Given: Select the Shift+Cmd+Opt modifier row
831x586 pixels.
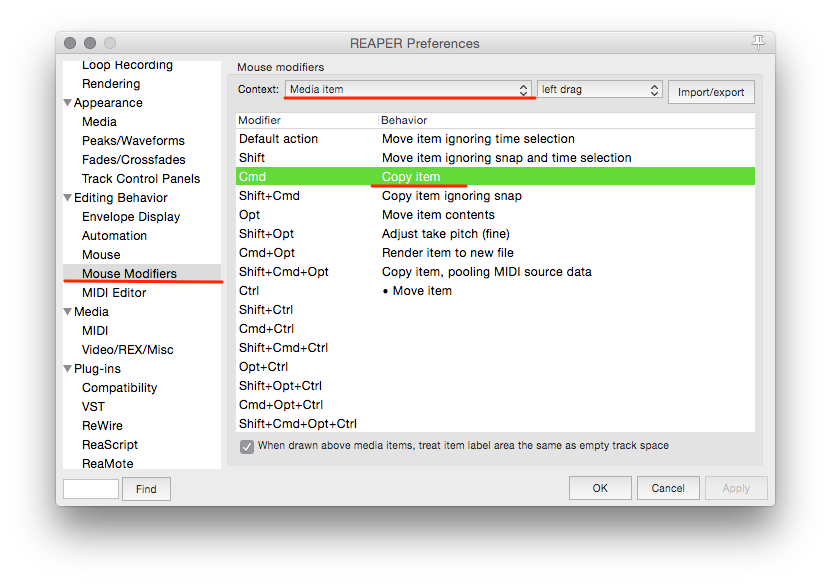Looking at the screenshot, I should [496, 272].
